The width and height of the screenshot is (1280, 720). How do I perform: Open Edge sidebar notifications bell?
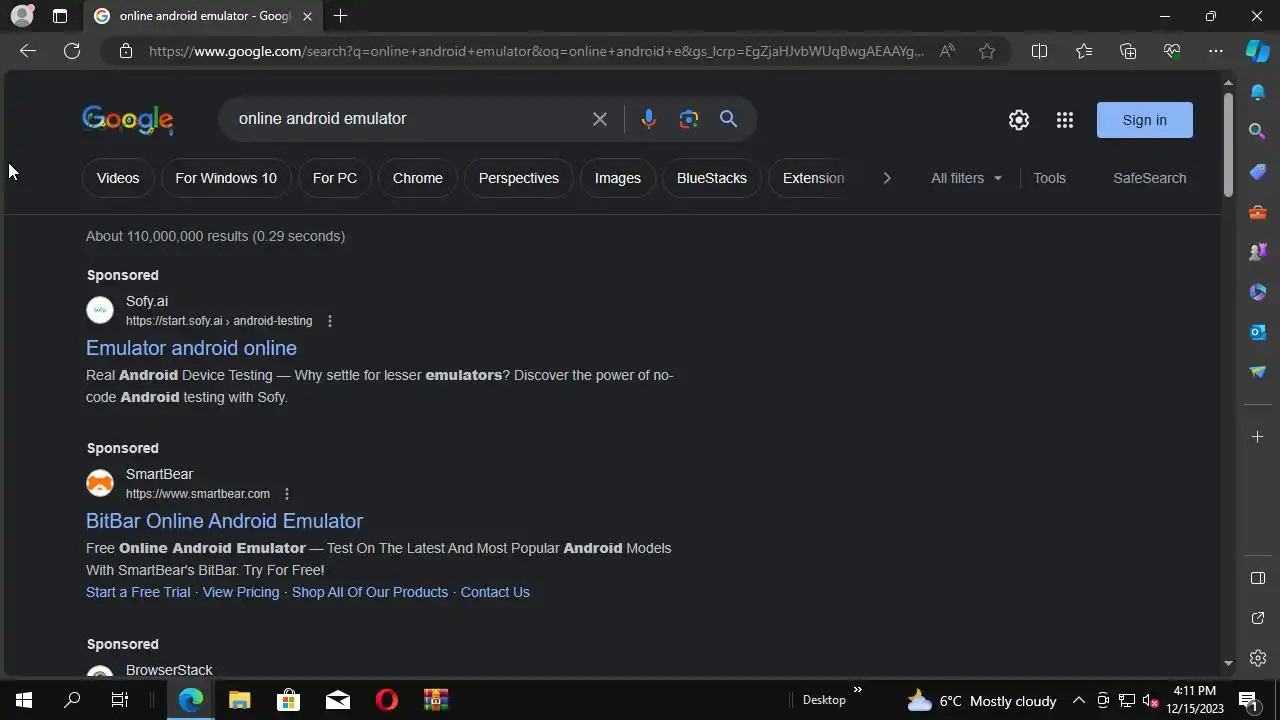pos(1258,92)
